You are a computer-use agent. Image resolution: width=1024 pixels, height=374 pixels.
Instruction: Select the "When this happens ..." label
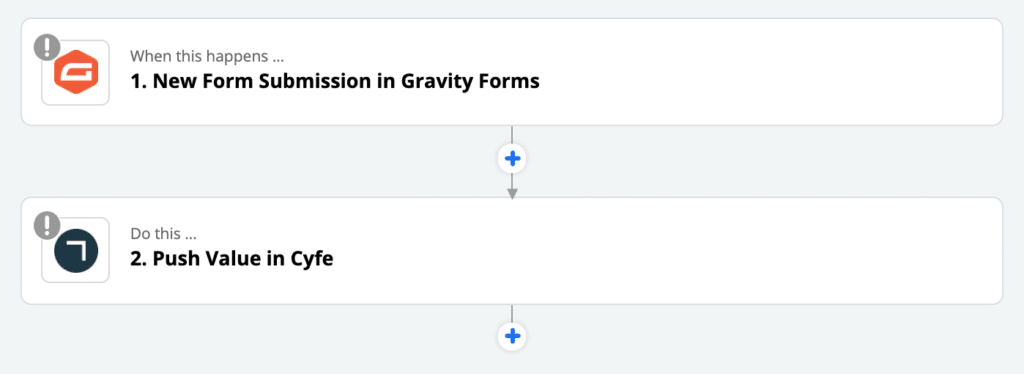coord(207,56)
